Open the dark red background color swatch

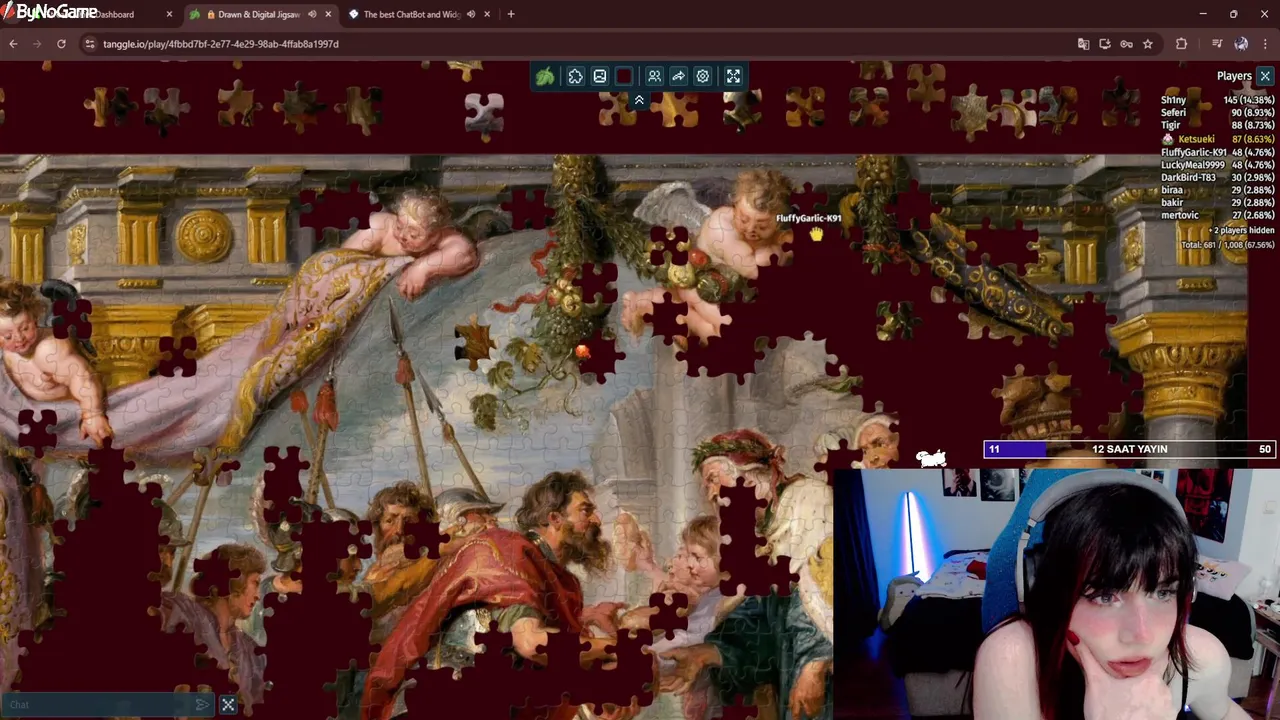click(624, 76)
